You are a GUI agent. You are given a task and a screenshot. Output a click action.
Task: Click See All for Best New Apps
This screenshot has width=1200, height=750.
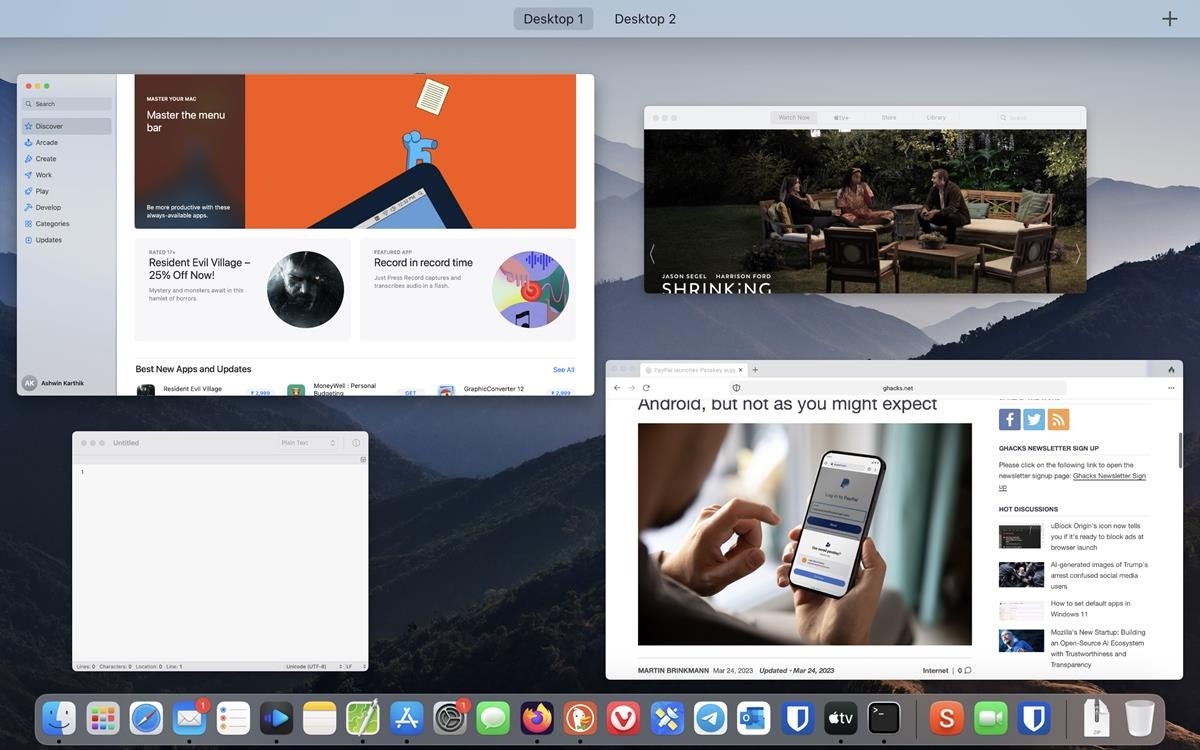(564, 370)
